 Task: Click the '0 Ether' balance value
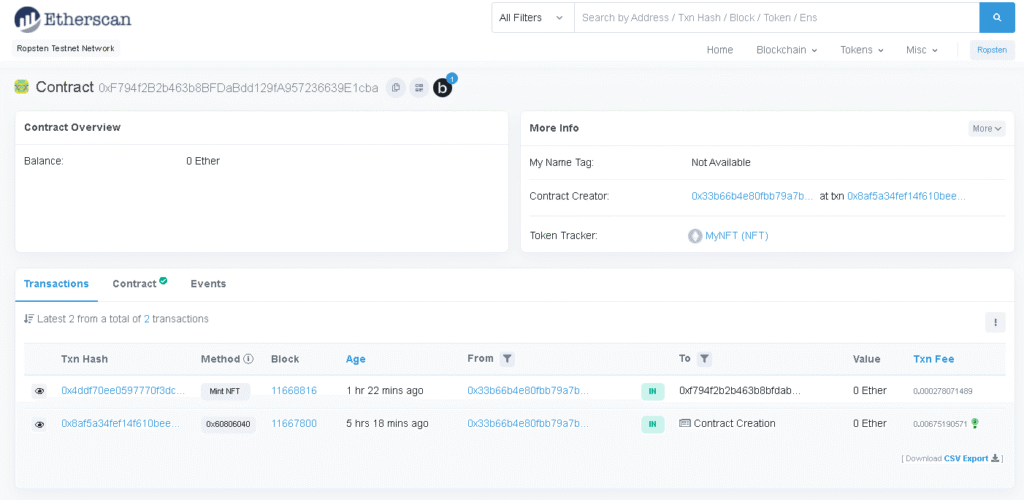[x=203, y=161]
